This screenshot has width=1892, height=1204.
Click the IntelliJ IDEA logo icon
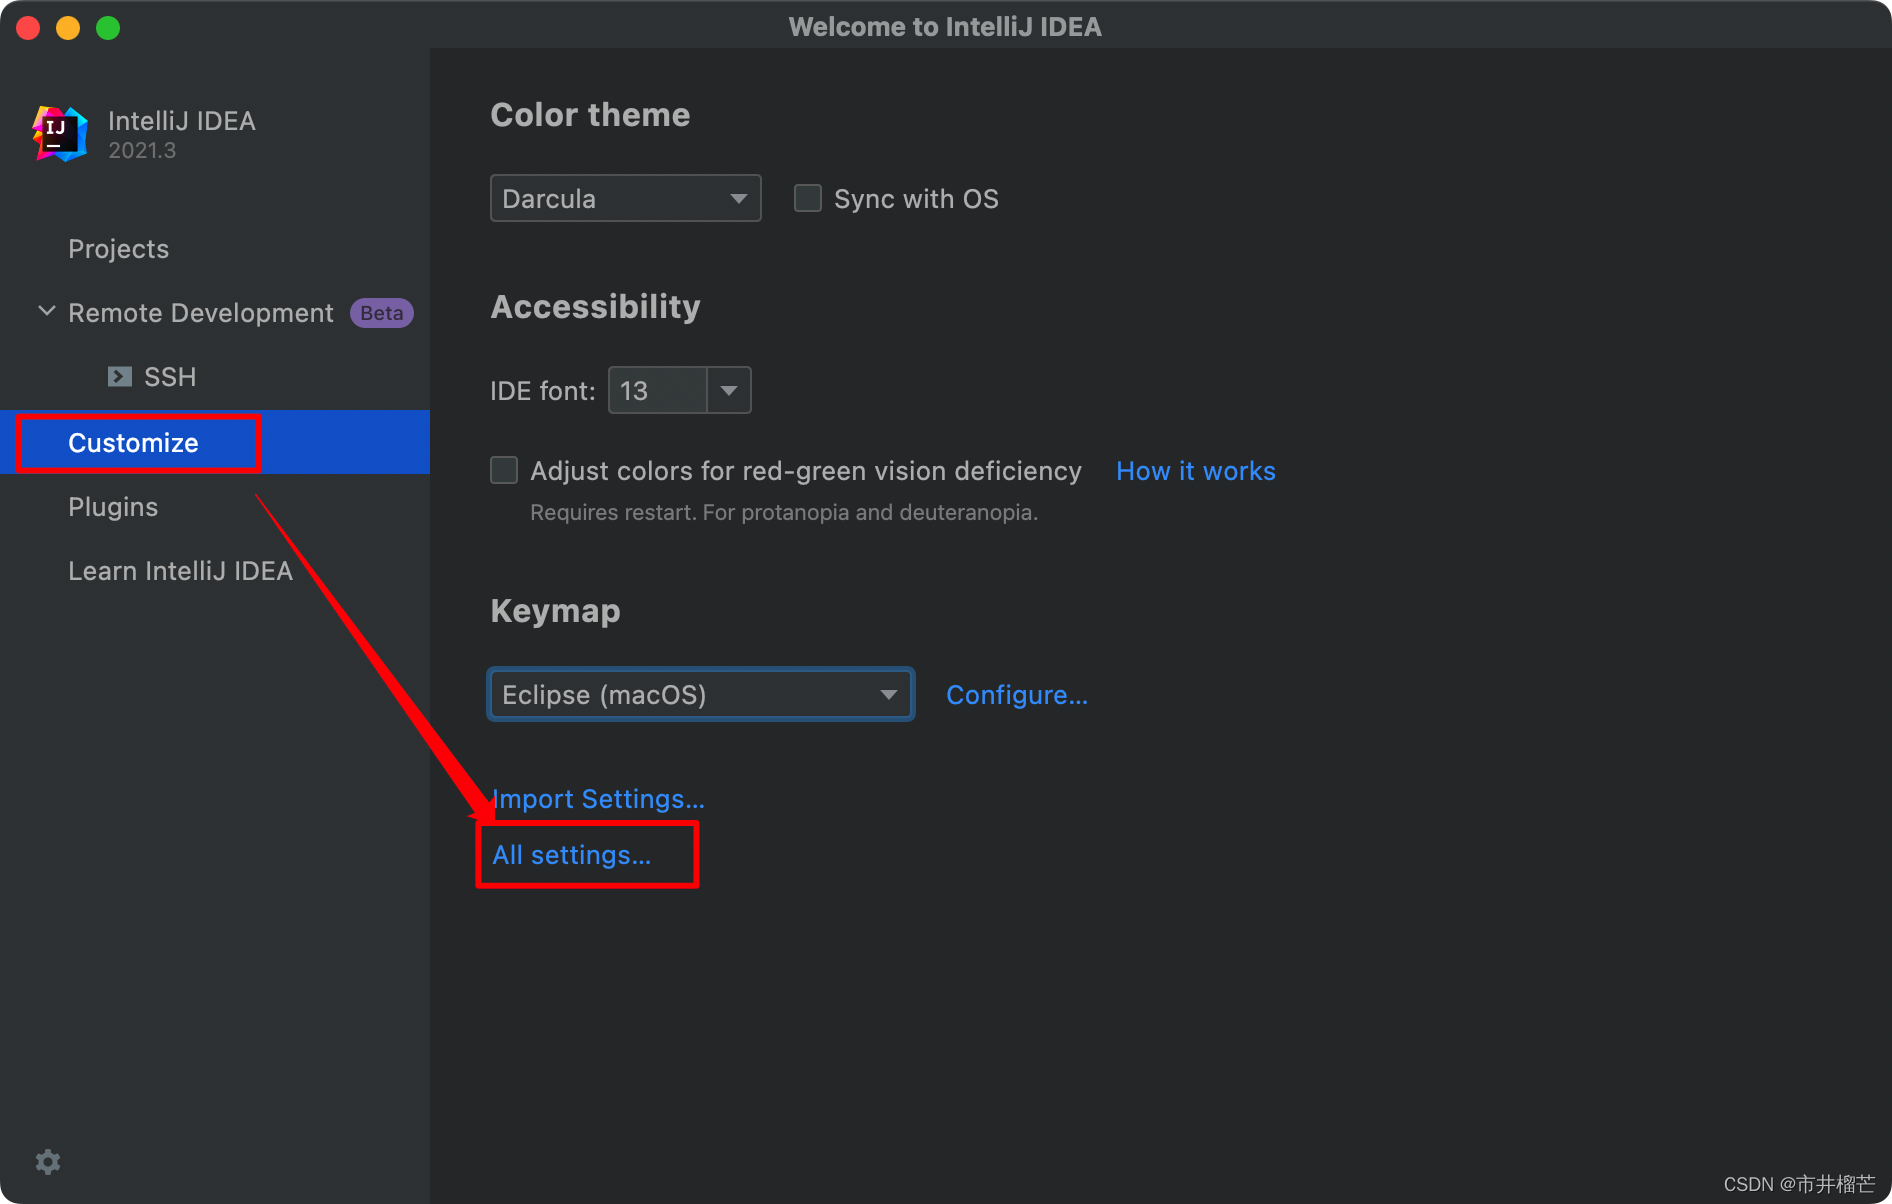click(60, 133)
